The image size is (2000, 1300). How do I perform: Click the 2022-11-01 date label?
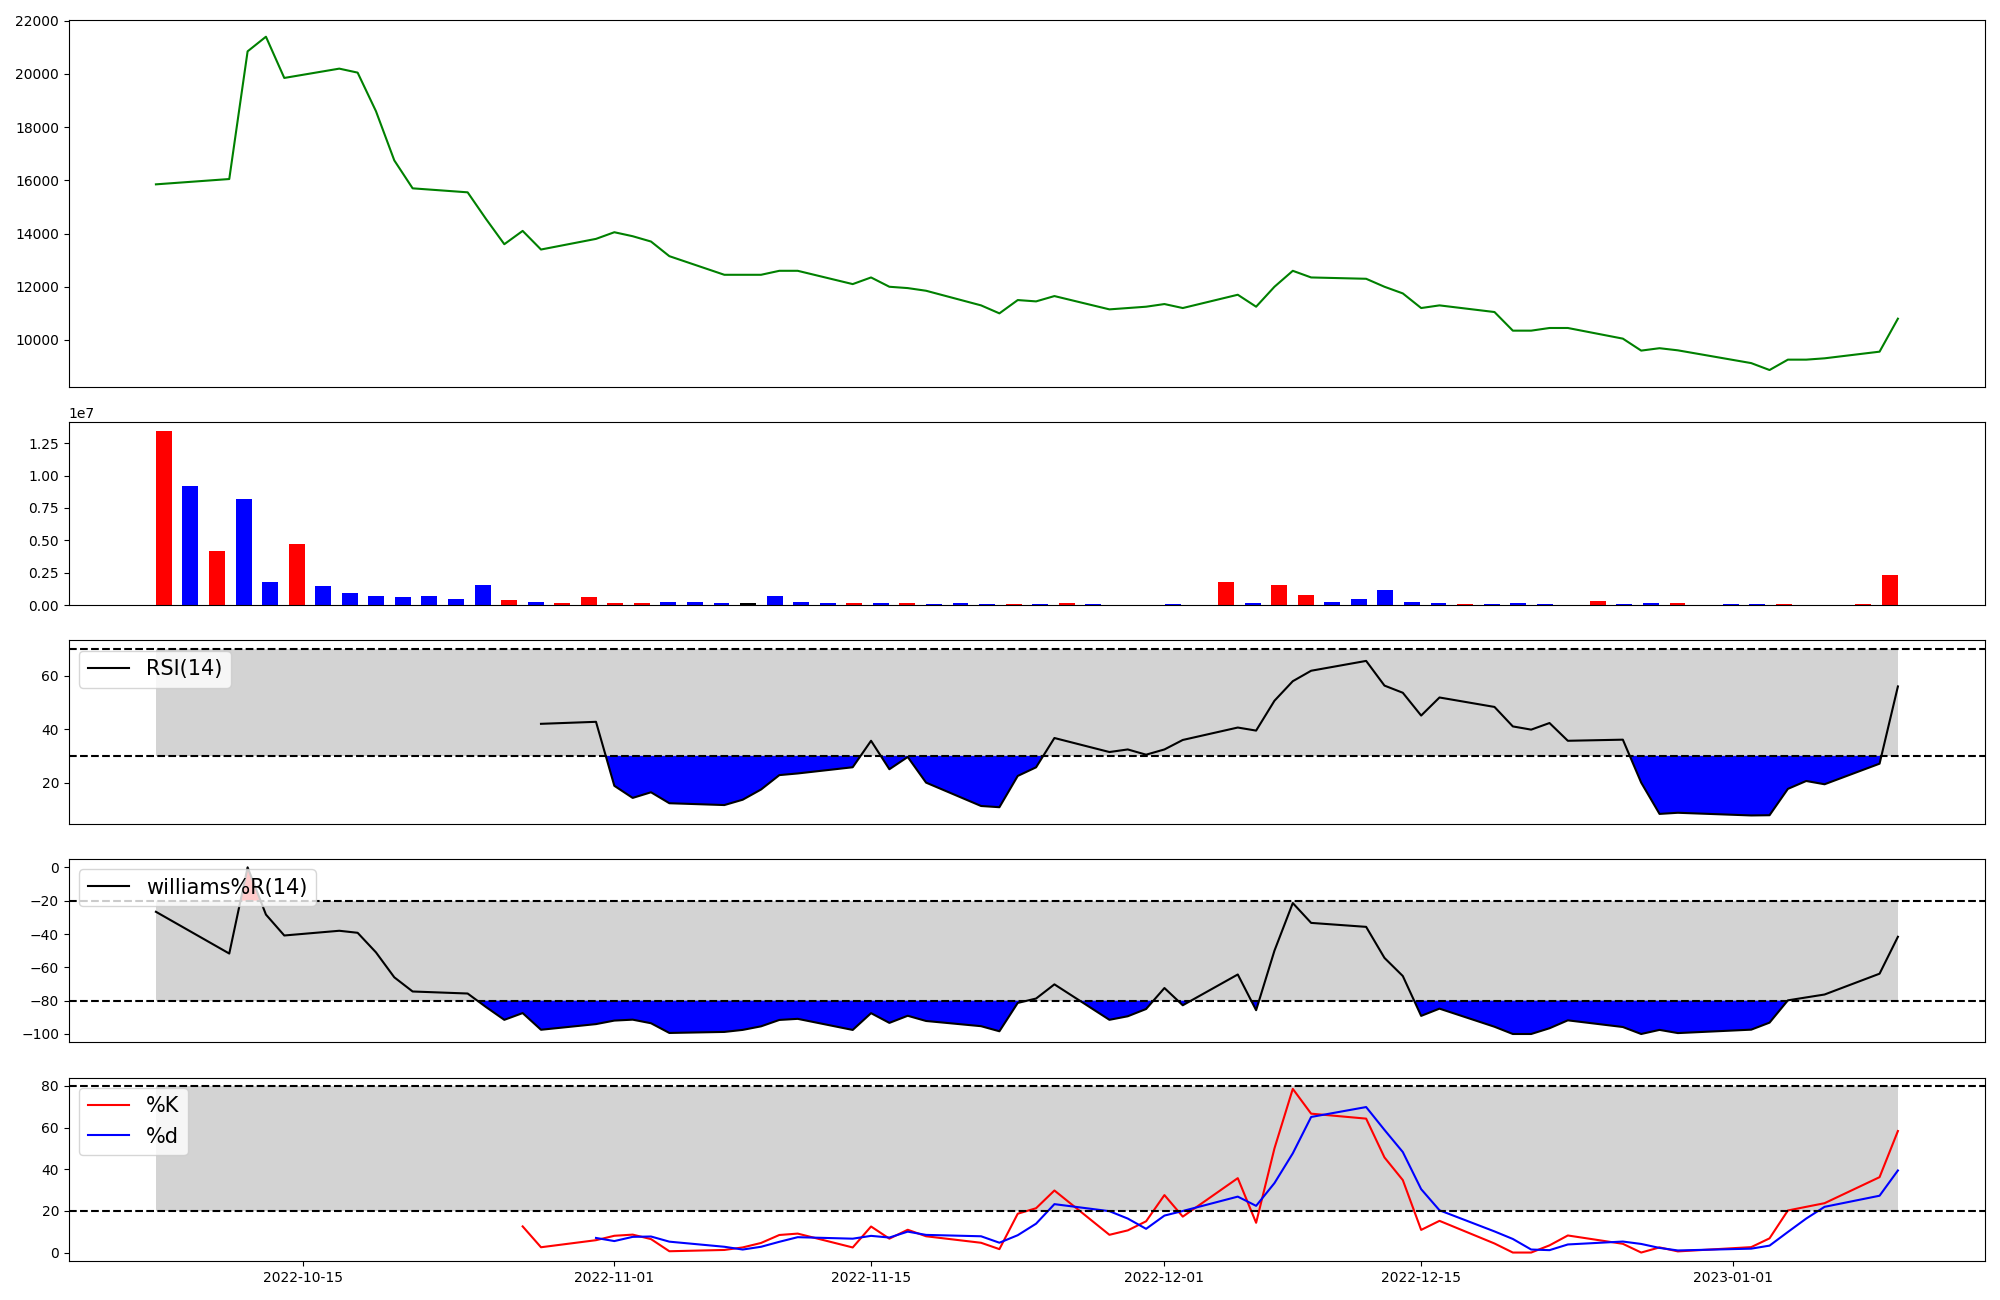pyautogui.click(x=614, y=1277)
